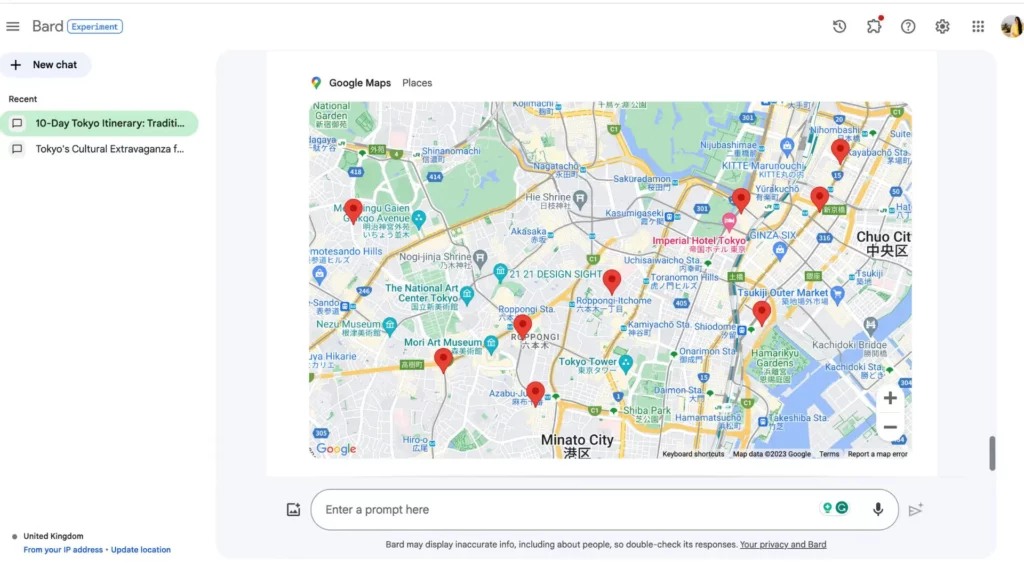
Task: Open Your privacy and Bard link
Action: tap(782, 545)
